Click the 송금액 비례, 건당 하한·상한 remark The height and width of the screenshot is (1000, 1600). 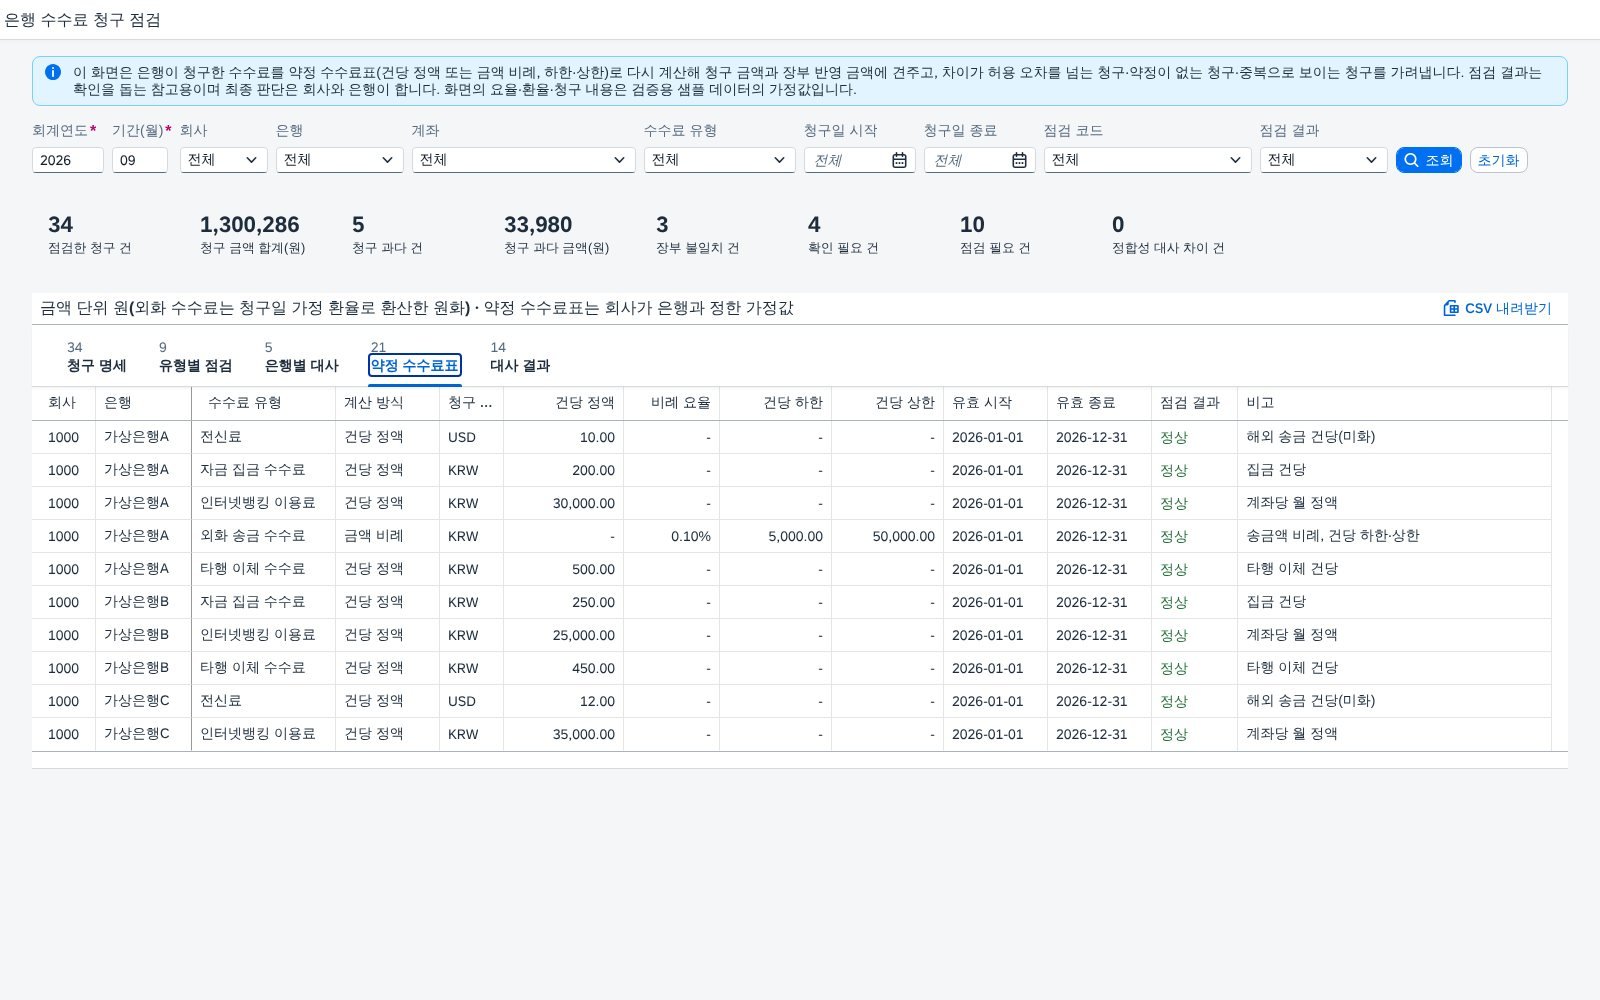tap(1332, 536)
